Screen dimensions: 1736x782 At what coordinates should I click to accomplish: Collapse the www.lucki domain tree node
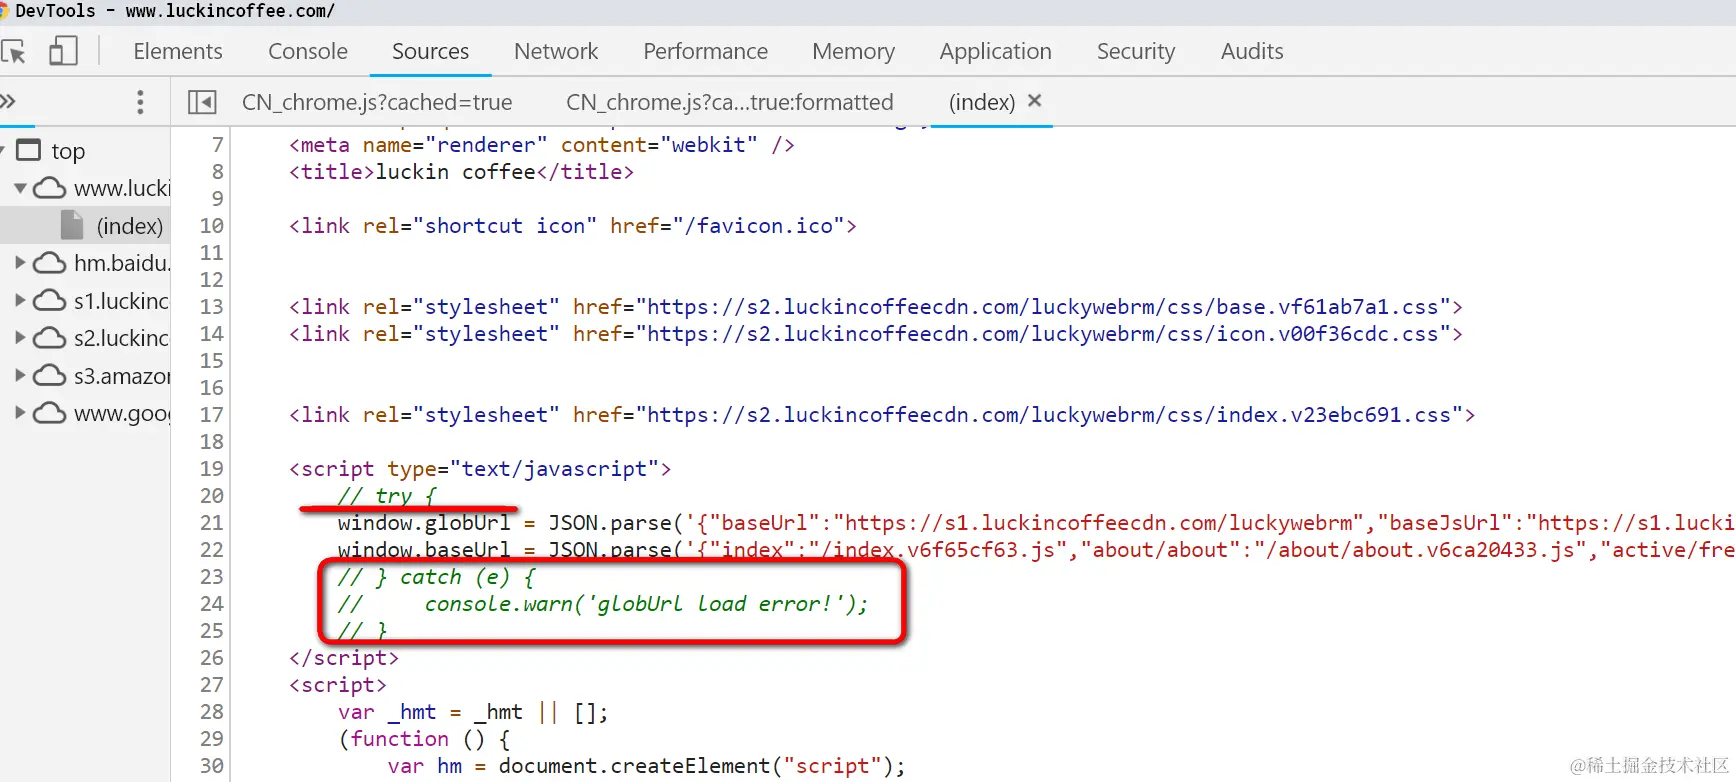[19, 188]
